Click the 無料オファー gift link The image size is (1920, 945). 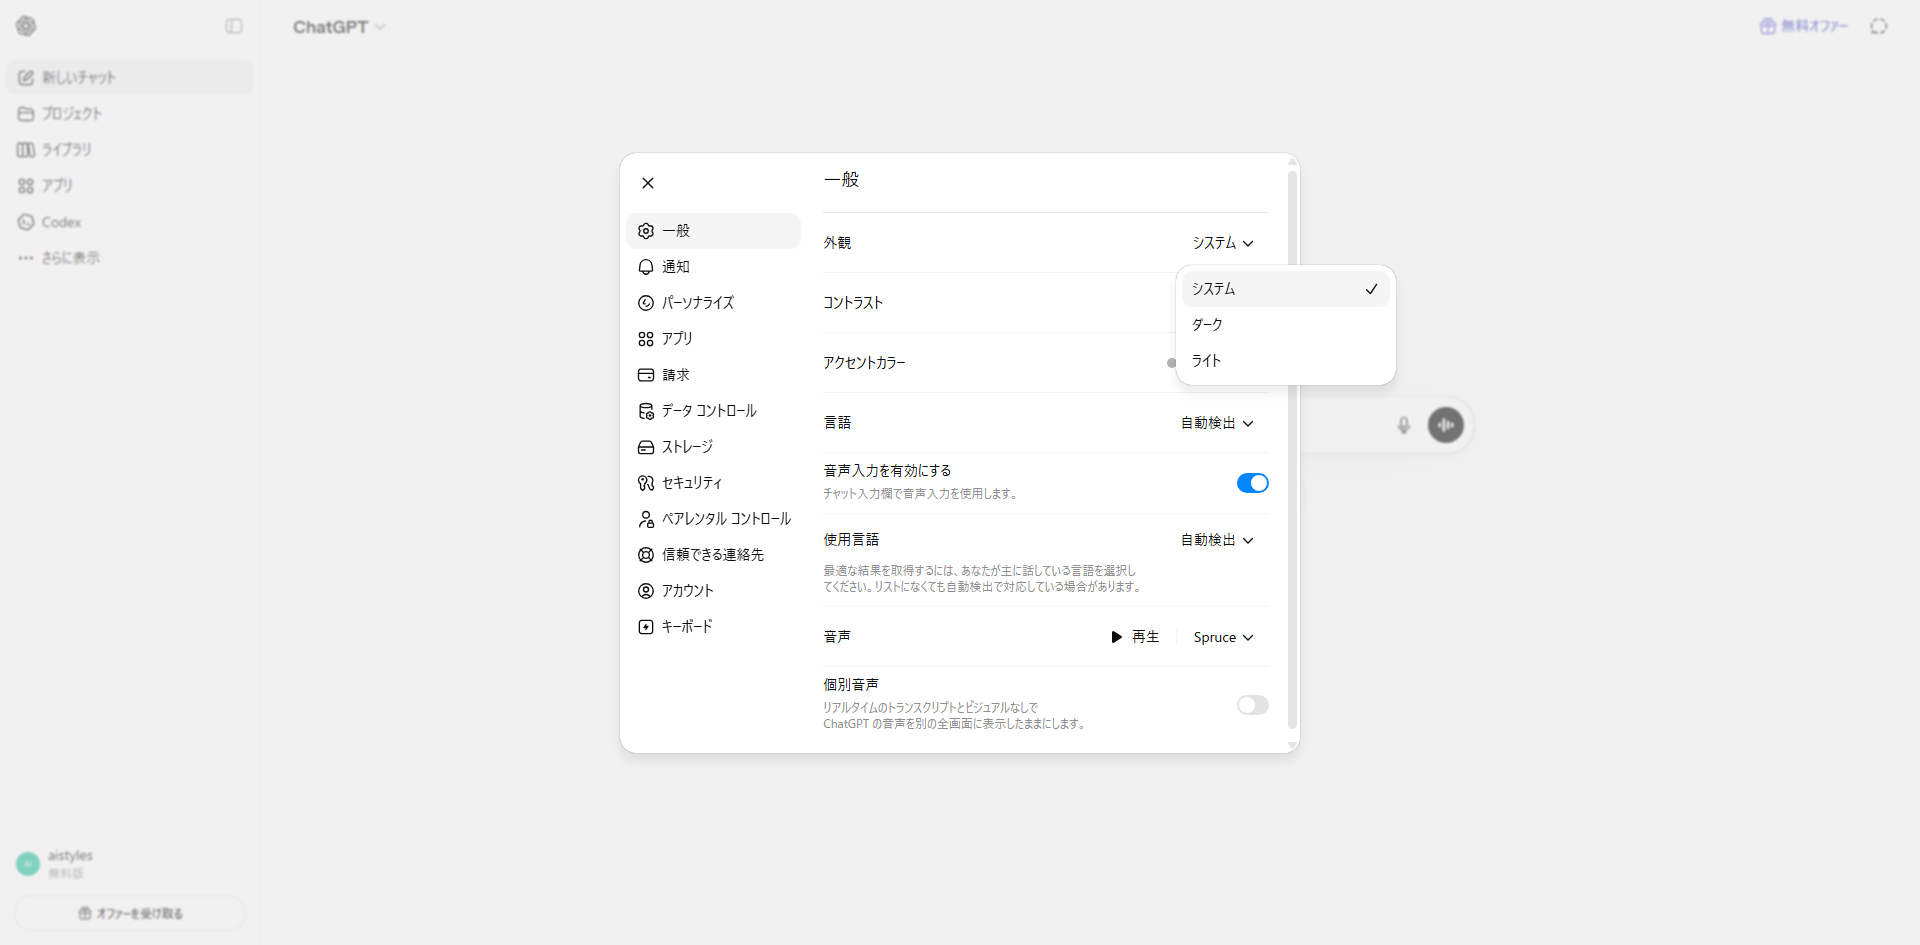[x=1804, y=26]
